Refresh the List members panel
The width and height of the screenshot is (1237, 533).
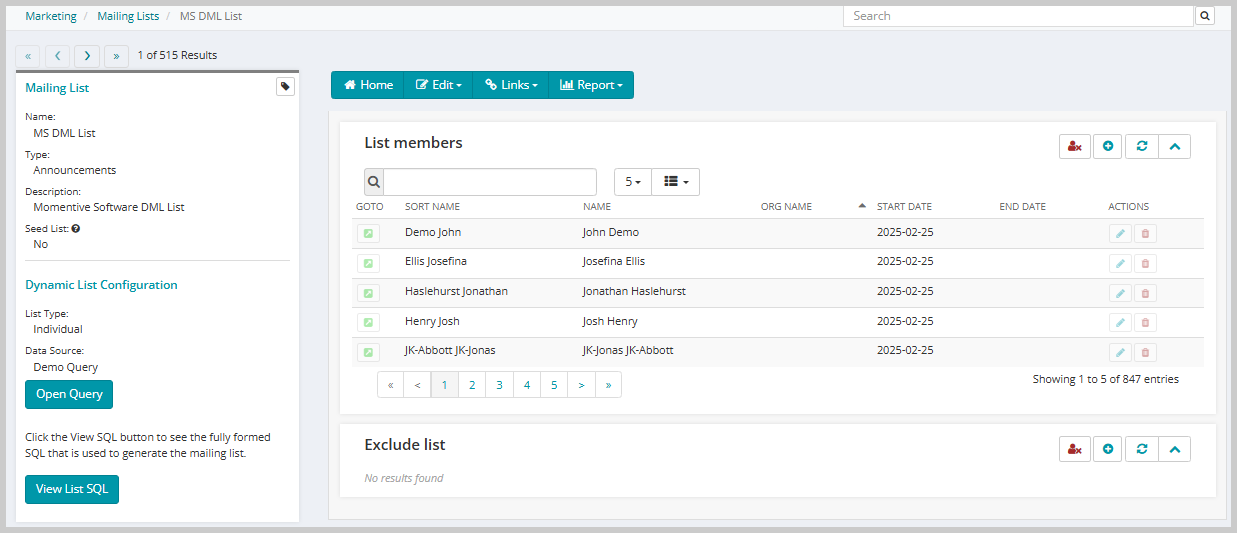[1141, 146]
